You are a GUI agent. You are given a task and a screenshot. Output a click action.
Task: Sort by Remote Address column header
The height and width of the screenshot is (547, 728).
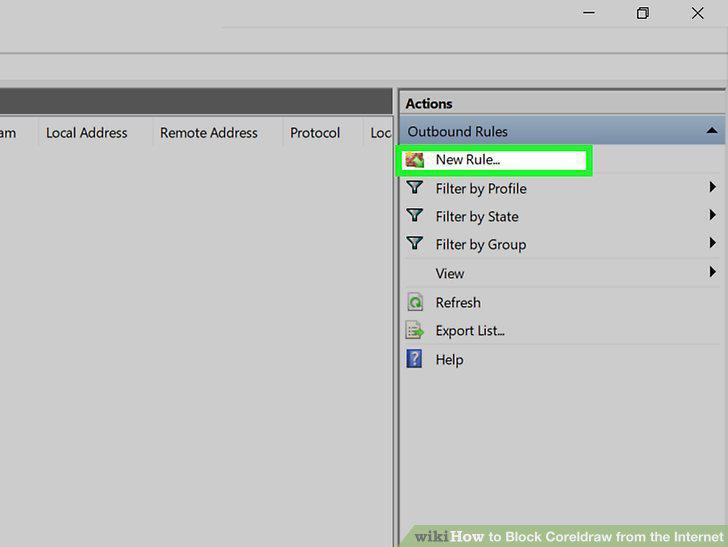tap(208, 133)
